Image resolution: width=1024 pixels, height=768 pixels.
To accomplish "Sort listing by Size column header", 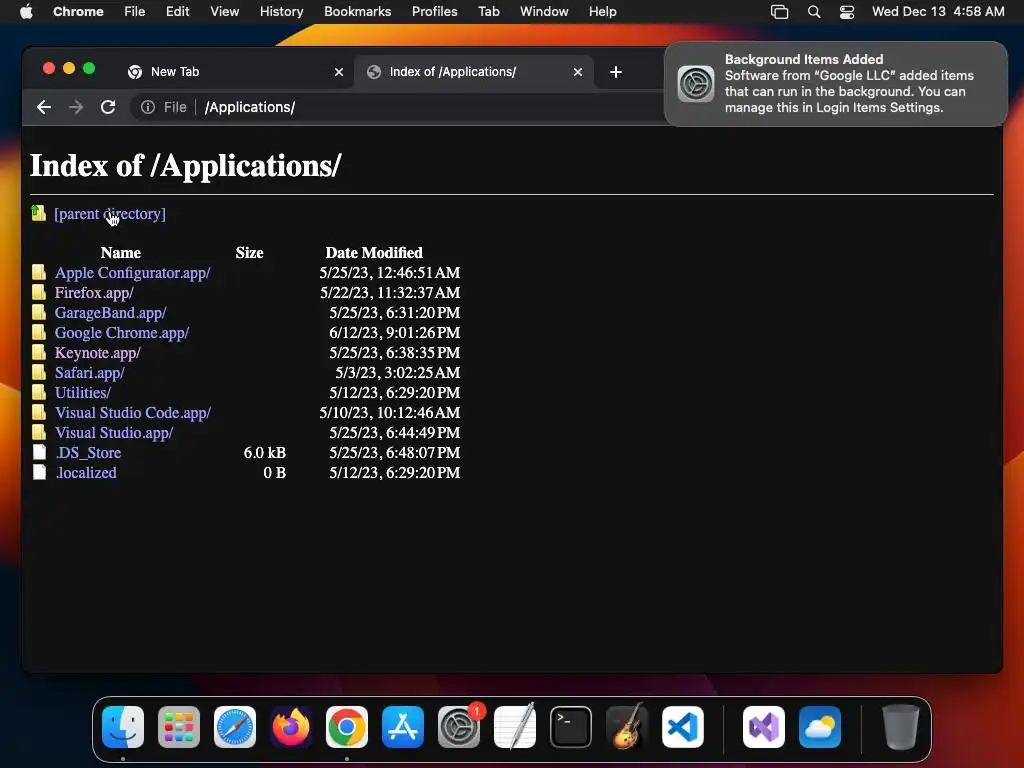I will (x=249, y=253).
